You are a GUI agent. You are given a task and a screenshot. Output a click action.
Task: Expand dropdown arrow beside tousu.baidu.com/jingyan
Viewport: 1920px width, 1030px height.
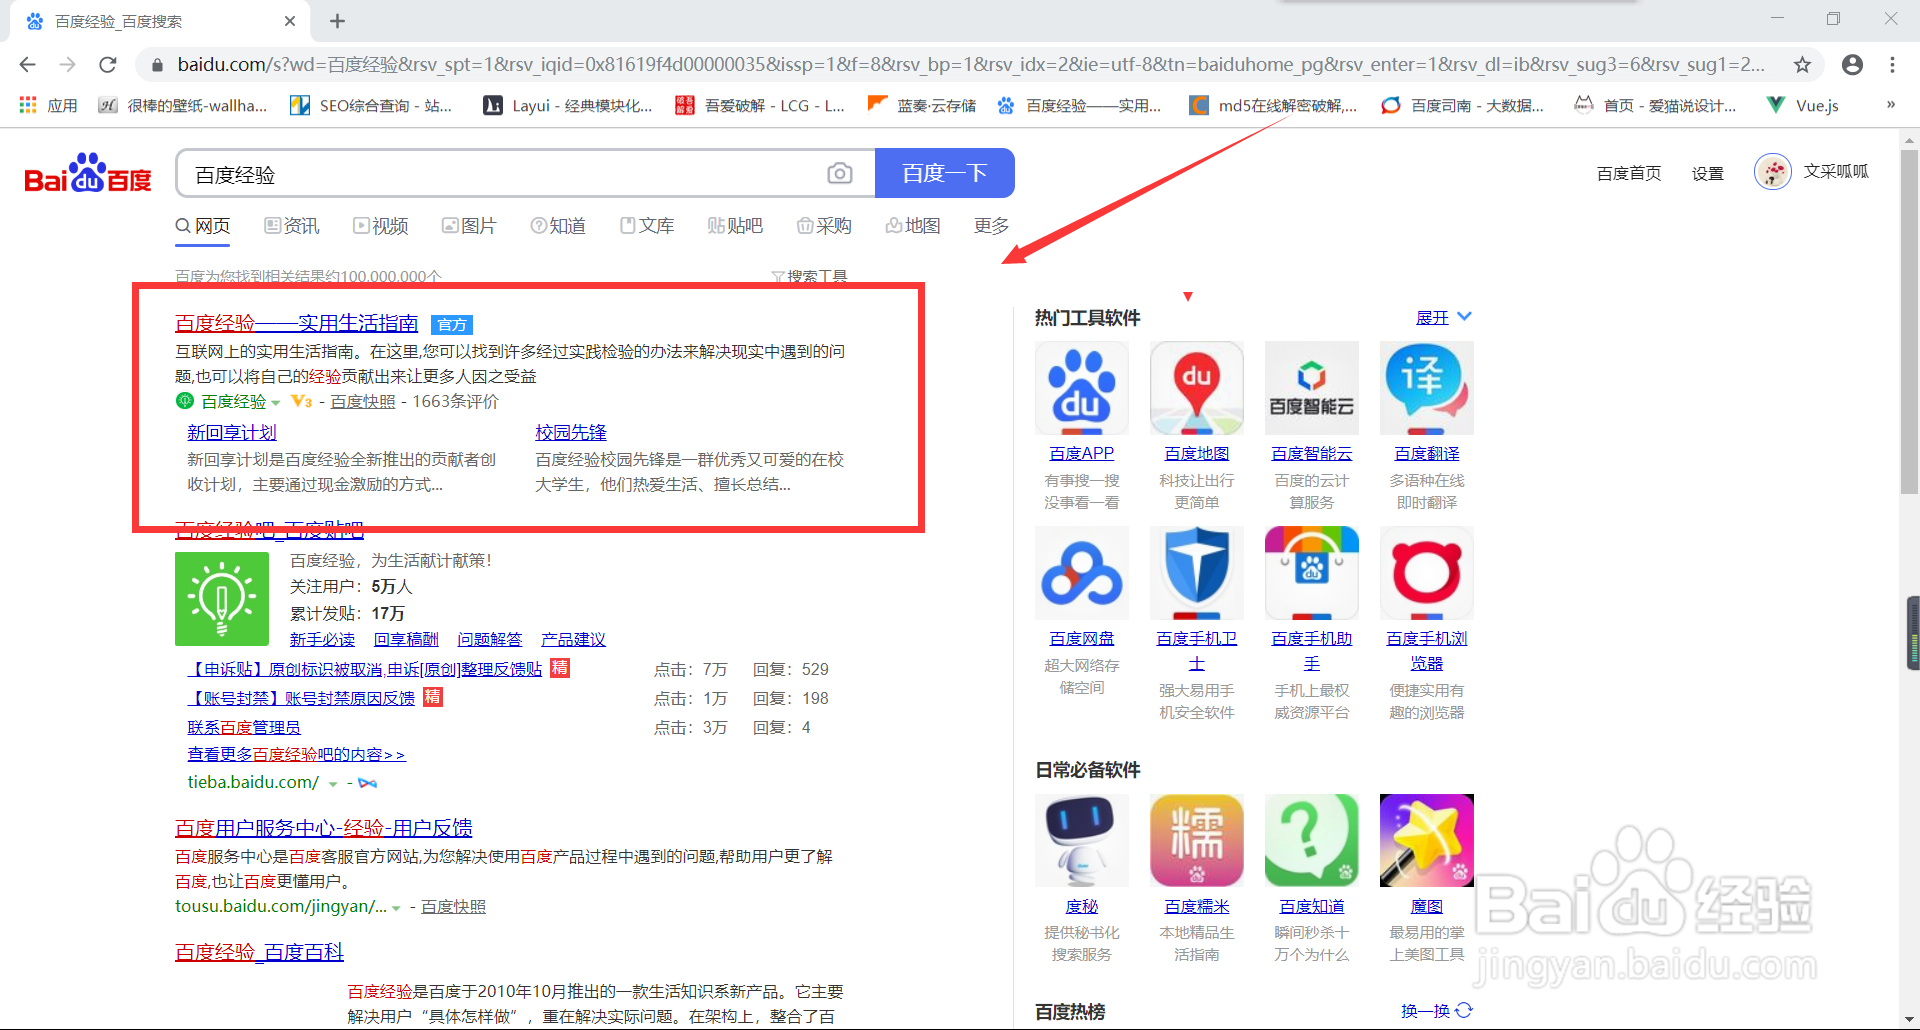396,908
